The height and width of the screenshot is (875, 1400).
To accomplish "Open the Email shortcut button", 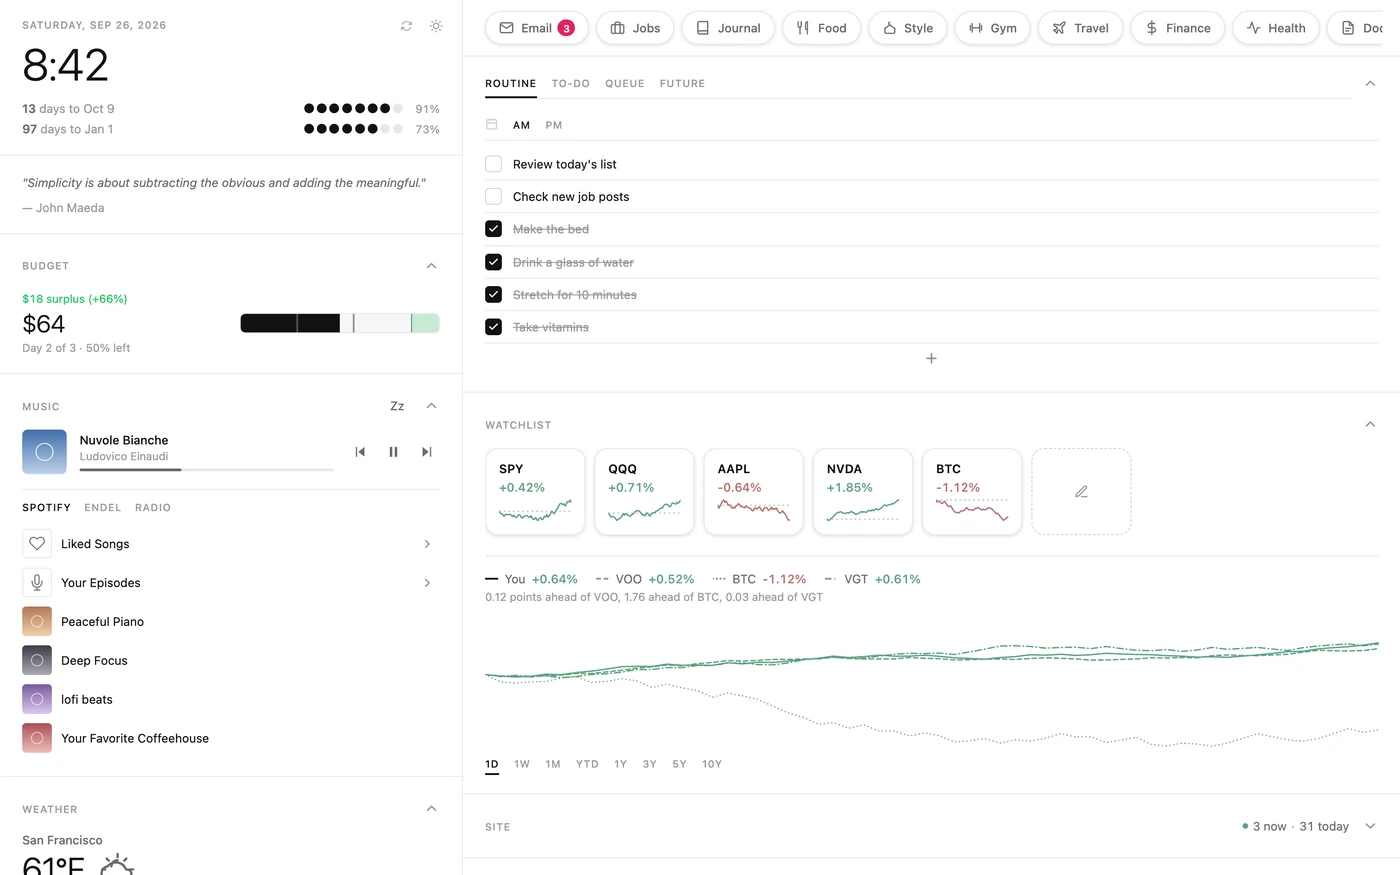I will [537, 28].
